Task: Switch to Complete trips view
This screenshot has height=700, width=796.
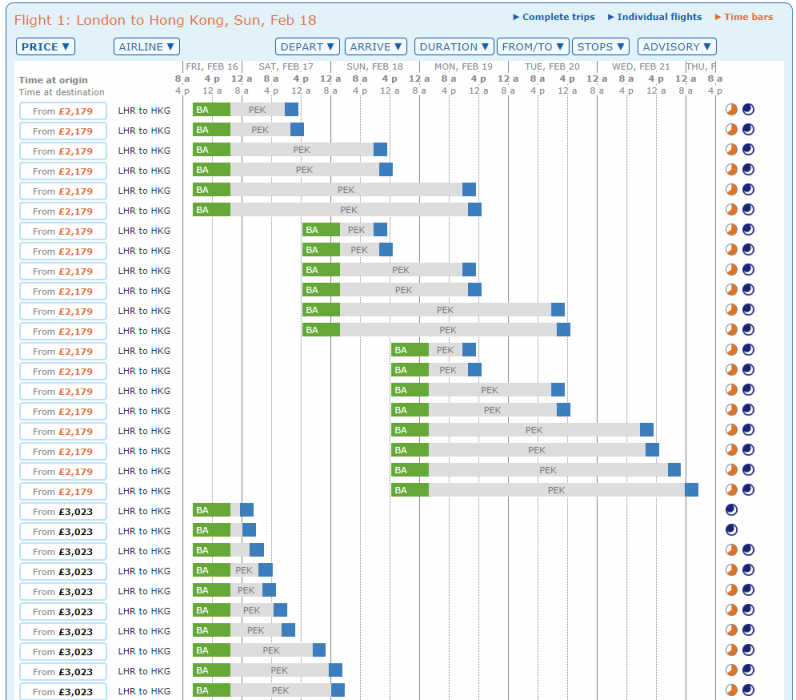Action: pyautogui.click(x=557, y=17)
